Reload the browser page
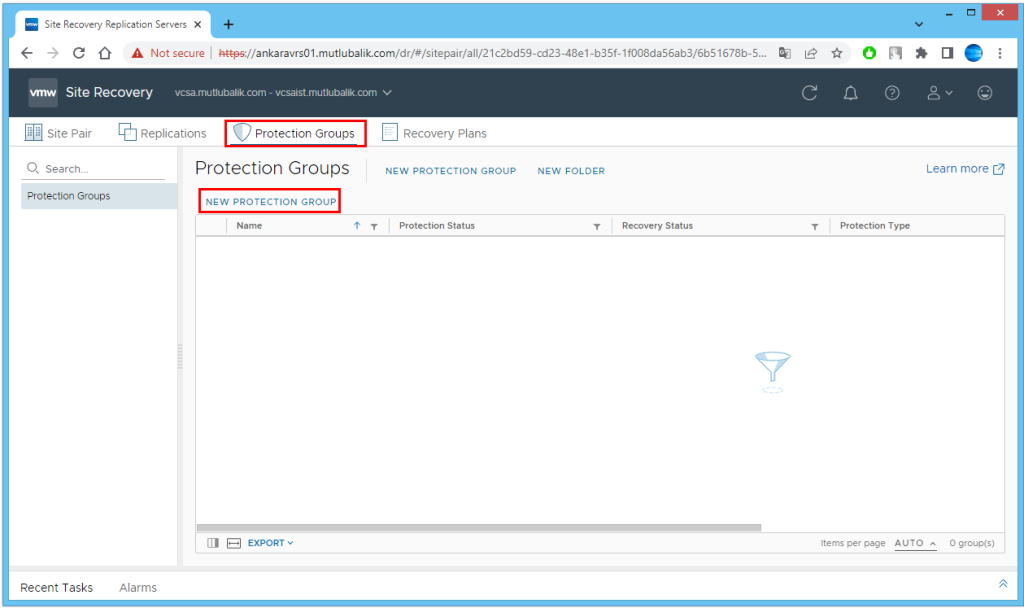The image size is (1024, 608). 79,53
